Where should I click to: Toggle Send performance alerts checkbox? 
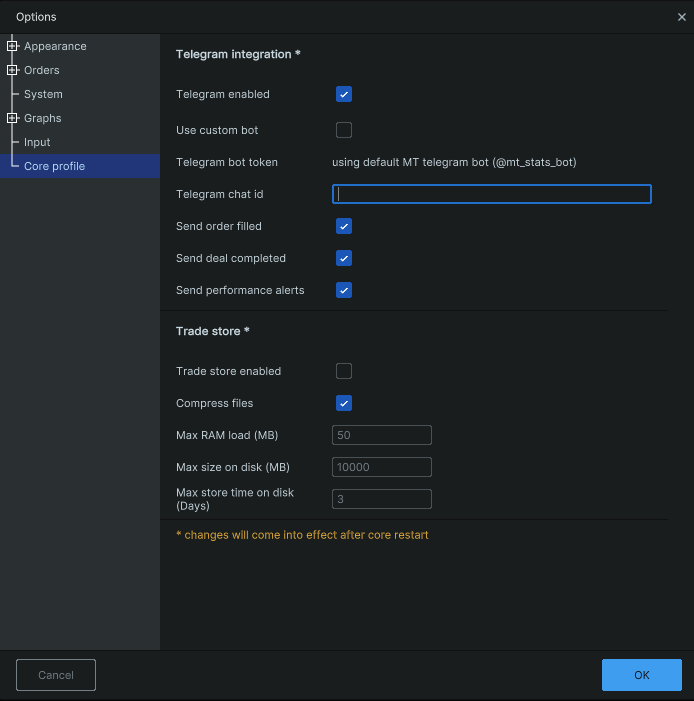coord(344,290)
